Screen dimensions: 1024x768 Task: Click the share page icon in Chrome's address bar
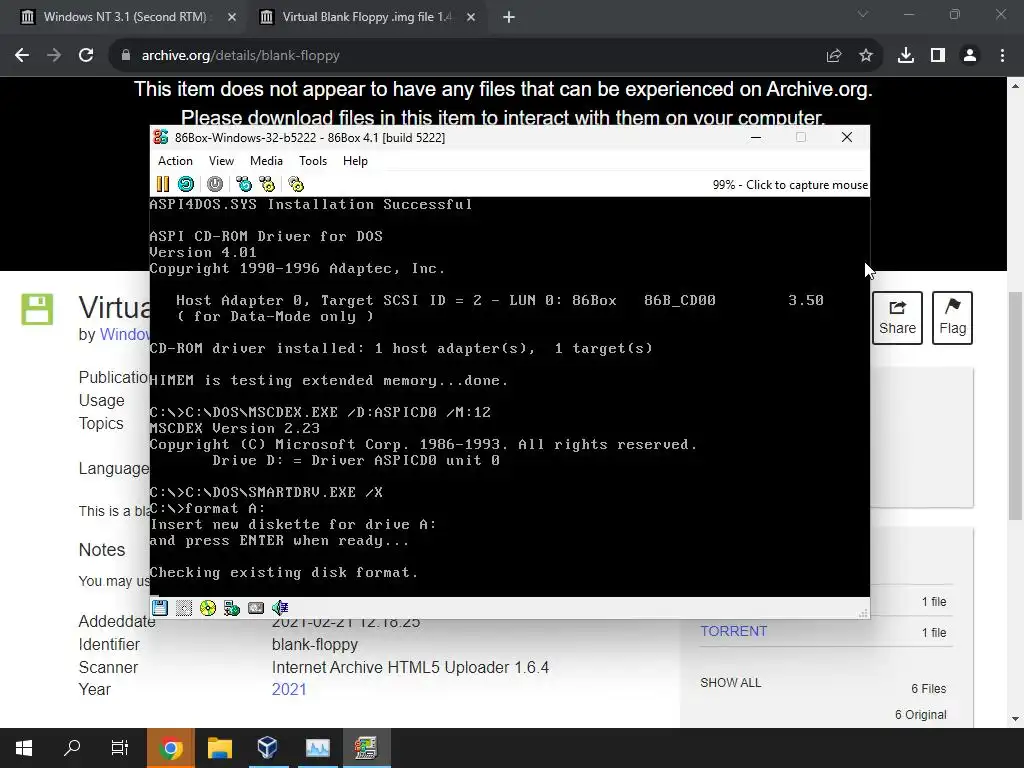click(834, 56)
